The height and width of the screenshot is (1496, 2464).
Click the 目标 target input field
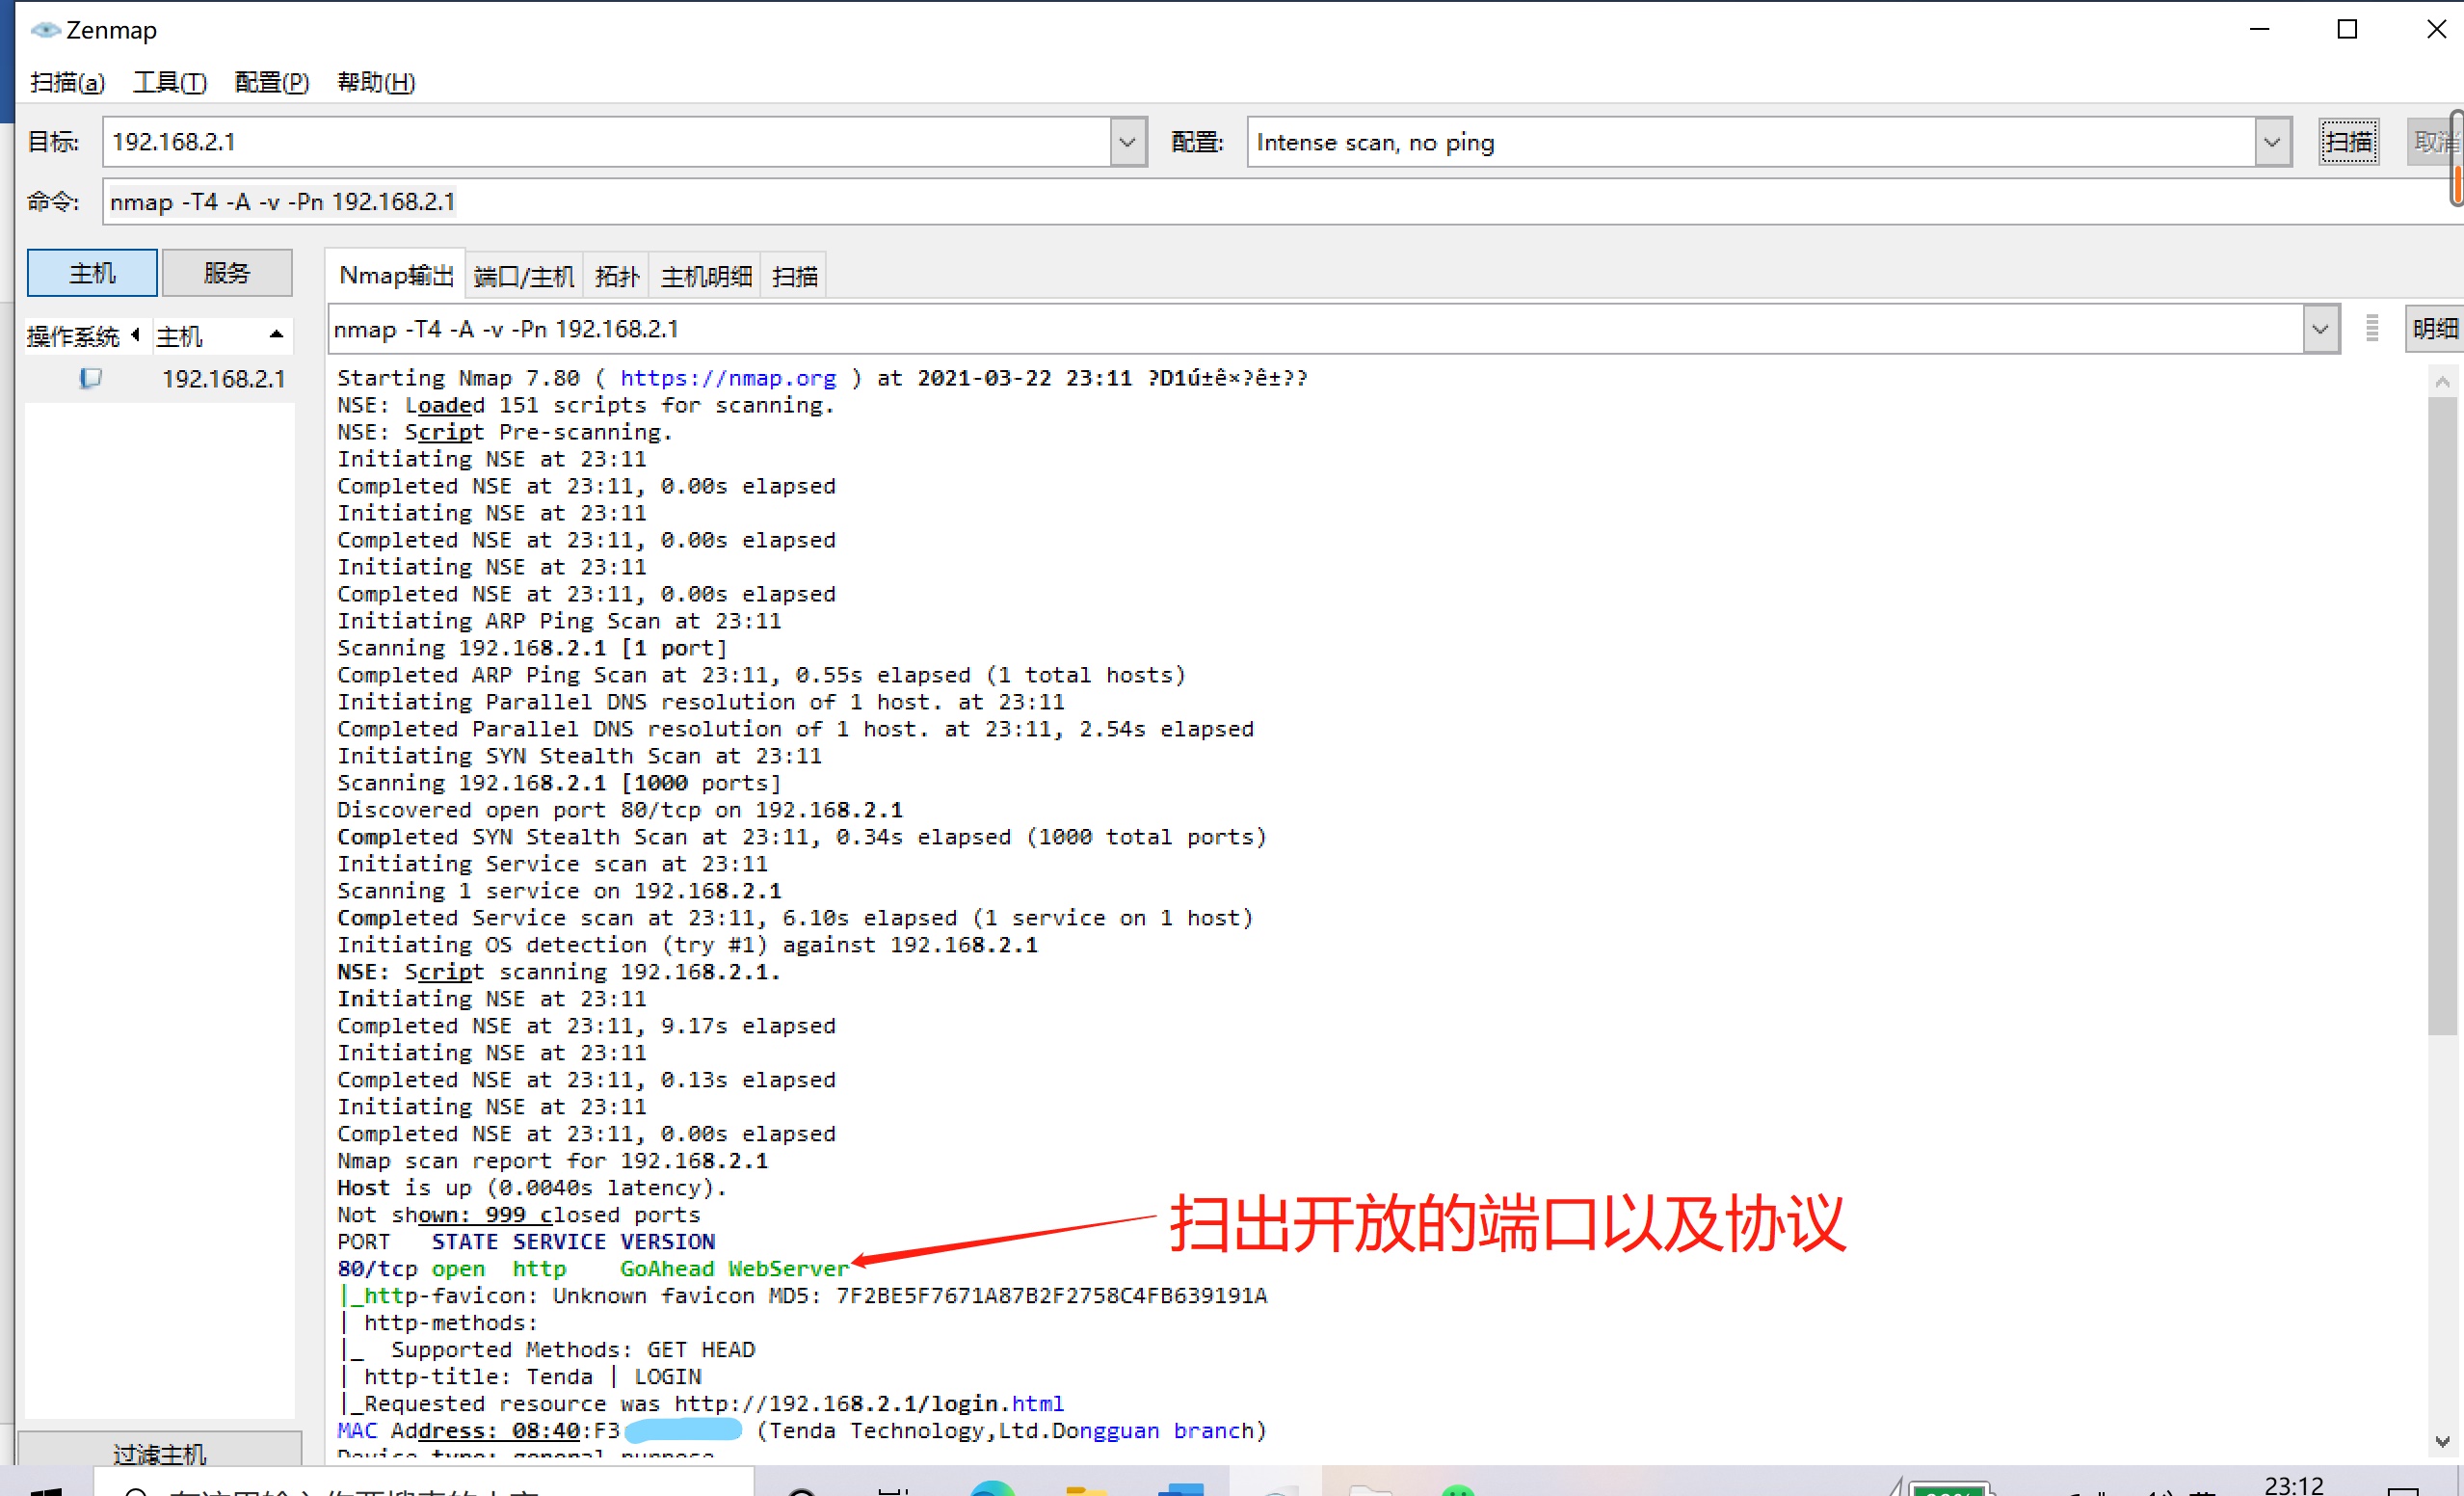point(606,142)
